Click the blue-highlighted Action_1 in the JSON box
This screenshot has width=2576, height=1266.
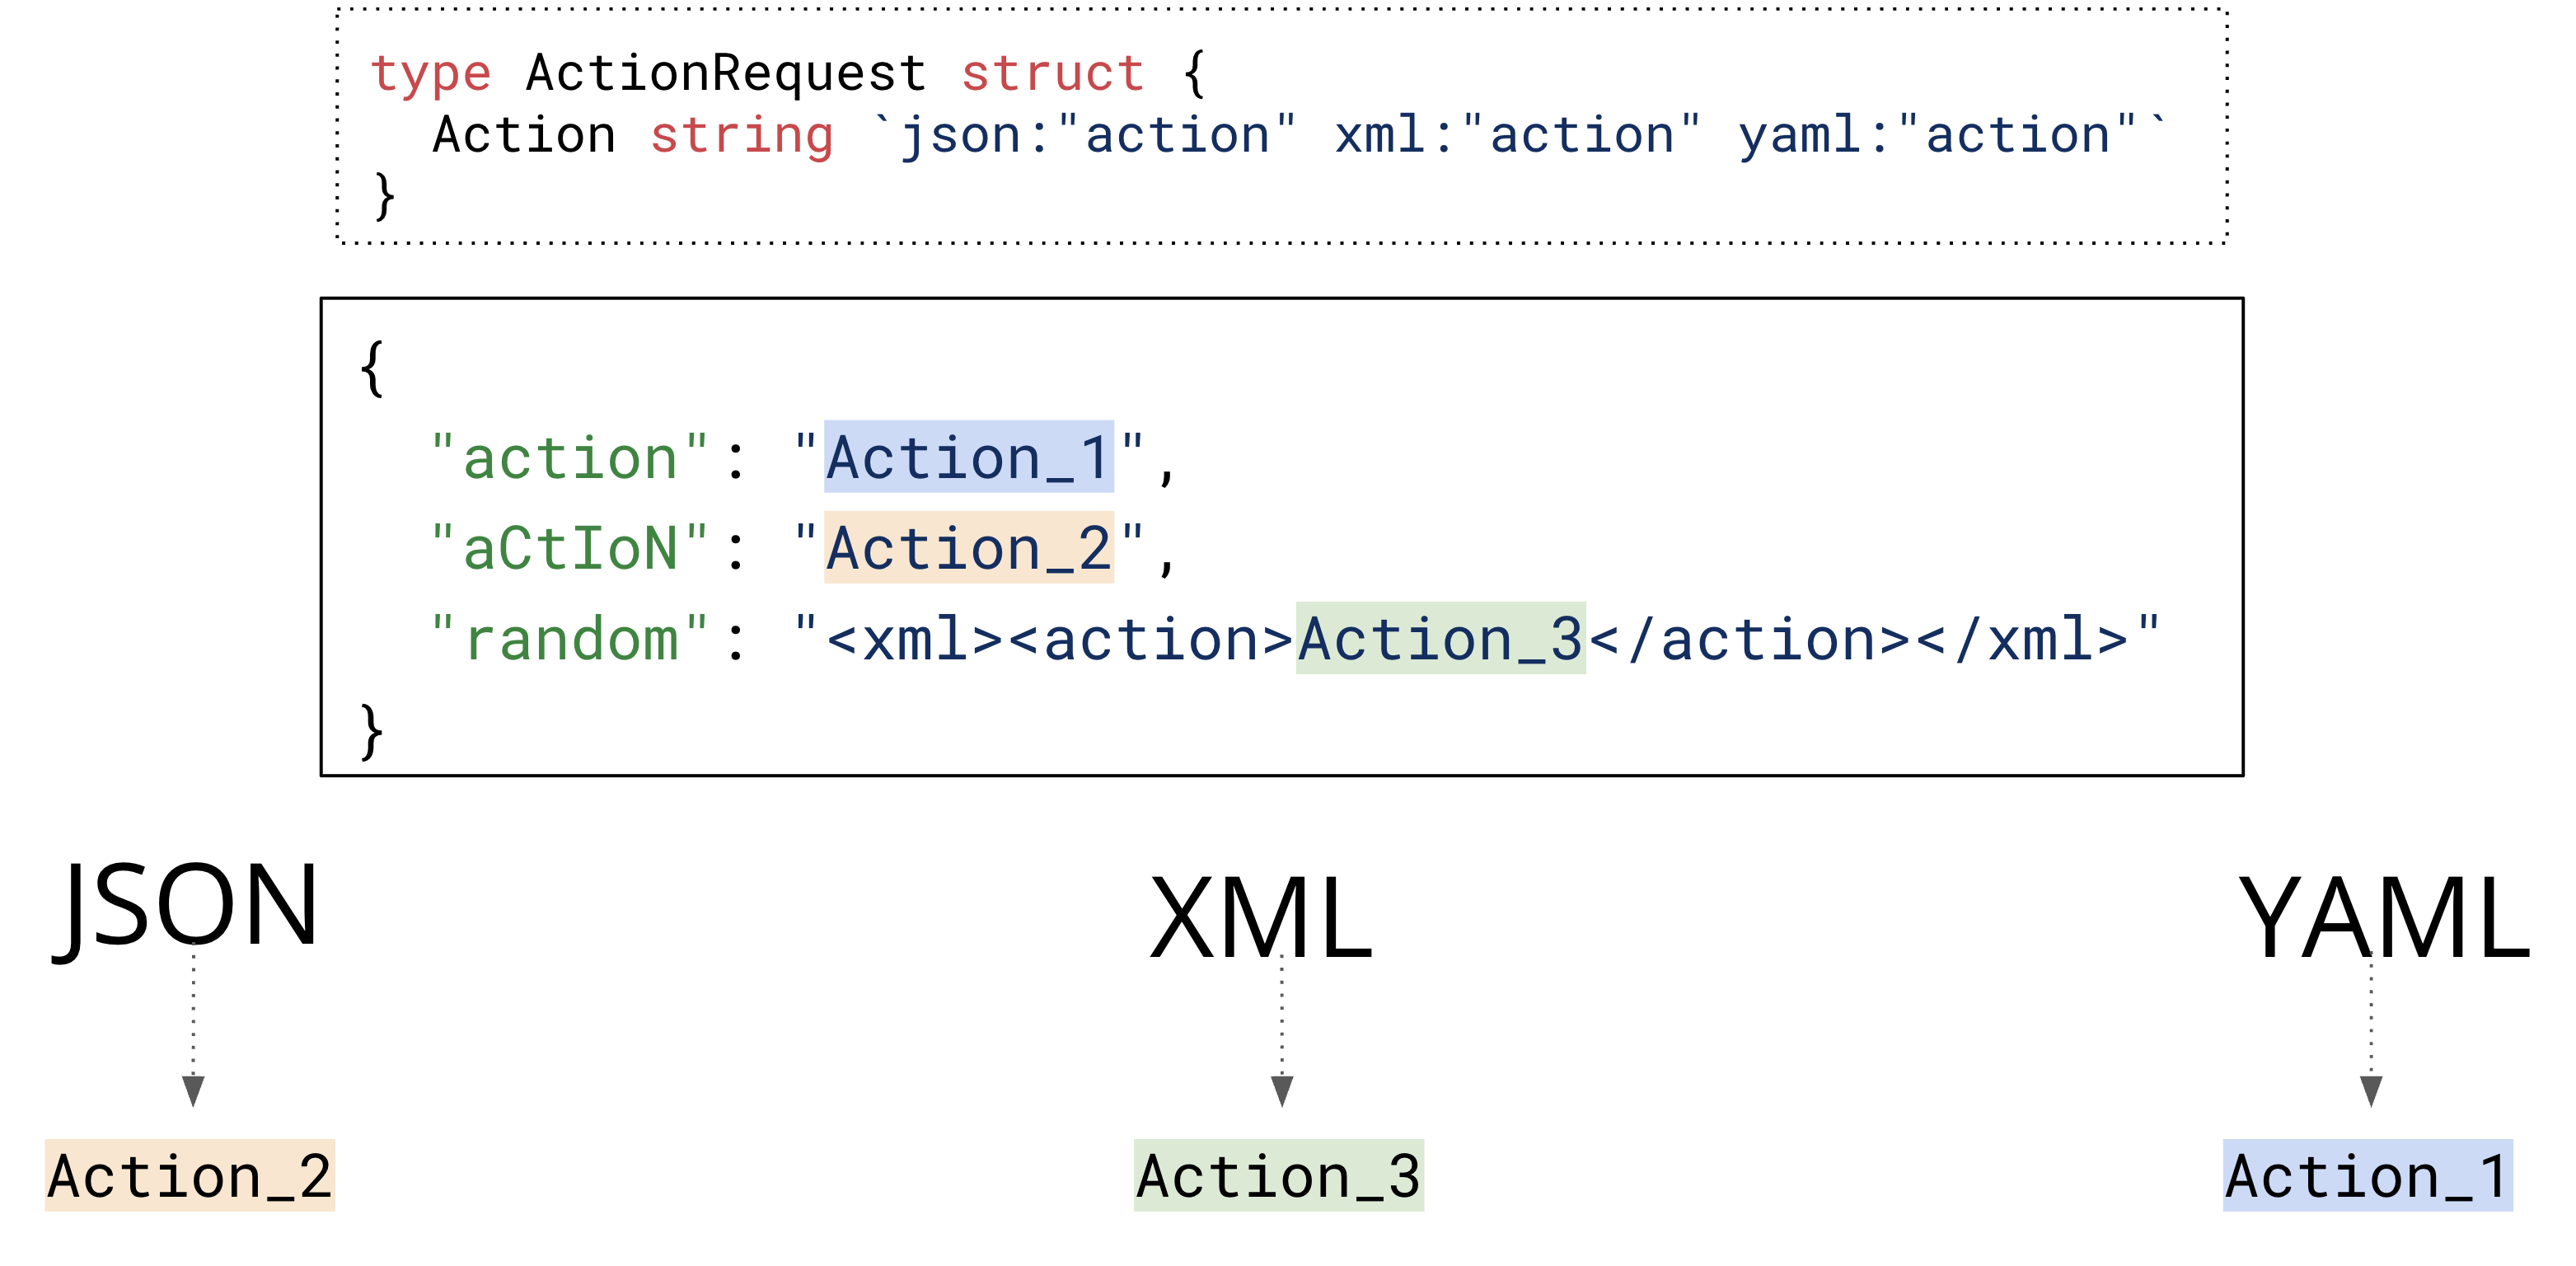pyautogui.click(x=968, y=458)
